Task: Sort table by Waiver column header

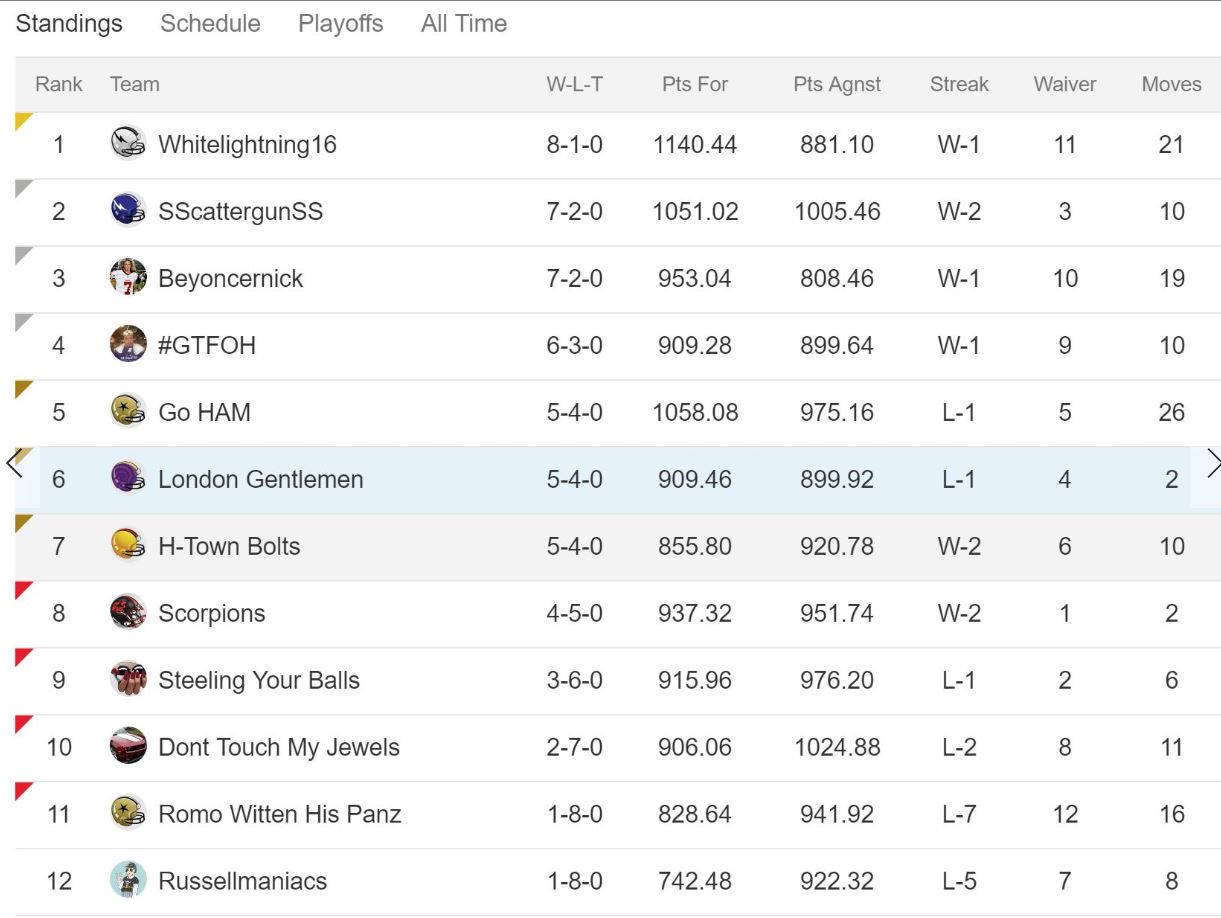Action: click(1065, 84)
